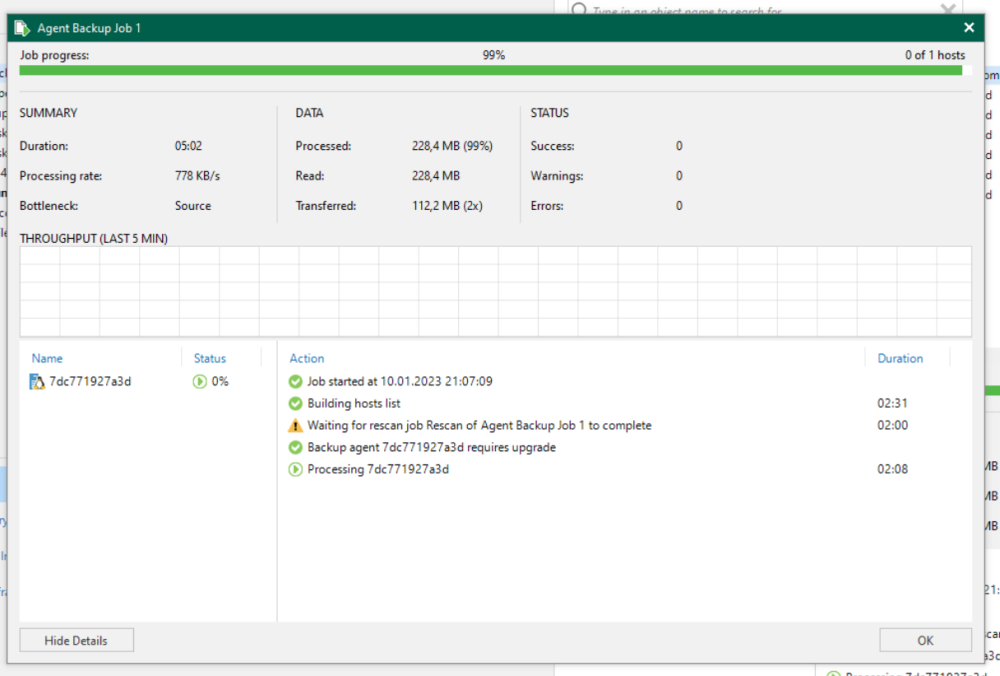
Task: Click the Transferred value 112,2 MB (2x)
Action: click(x=447, y=206)
